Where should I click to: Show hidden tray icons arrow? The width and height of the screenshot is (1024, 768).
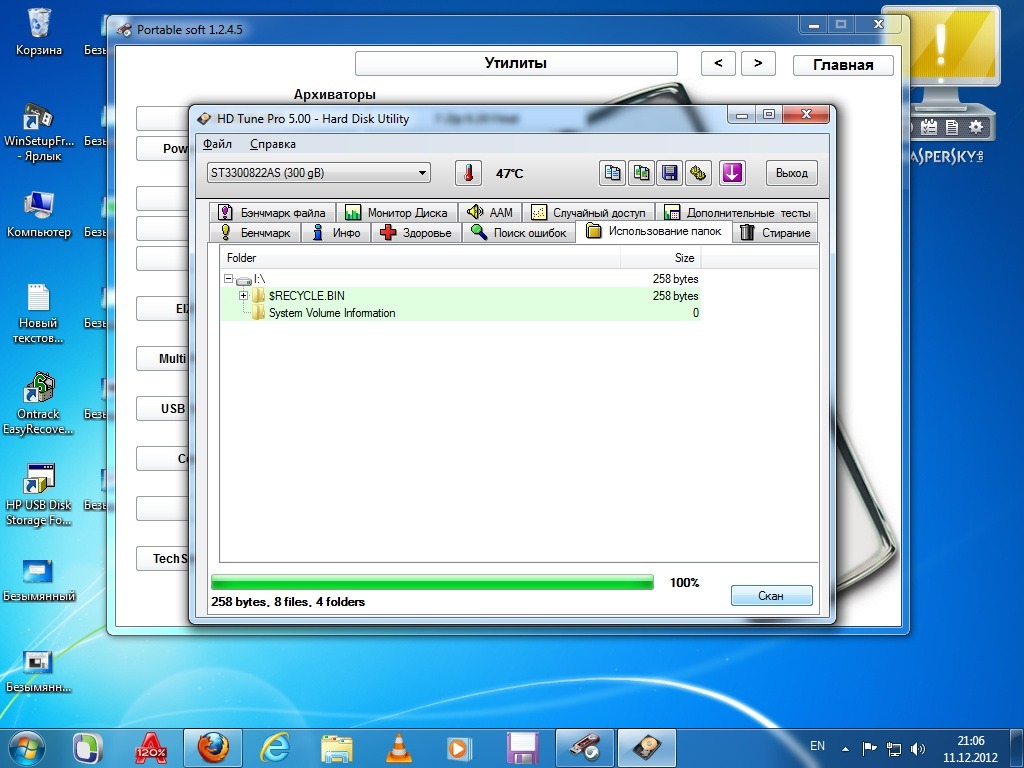(x=846, y=749)
